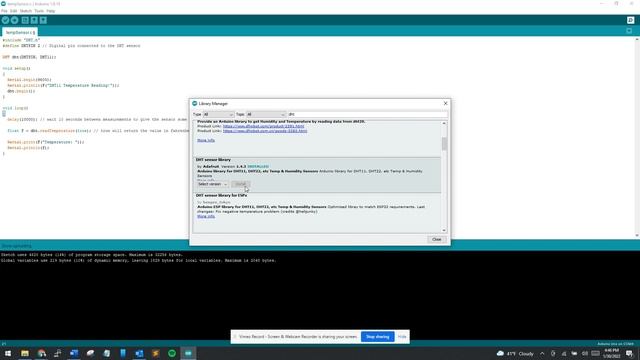Open the first dfrobot Product Link URL
640x360 pixels.
tap(264, 127)
